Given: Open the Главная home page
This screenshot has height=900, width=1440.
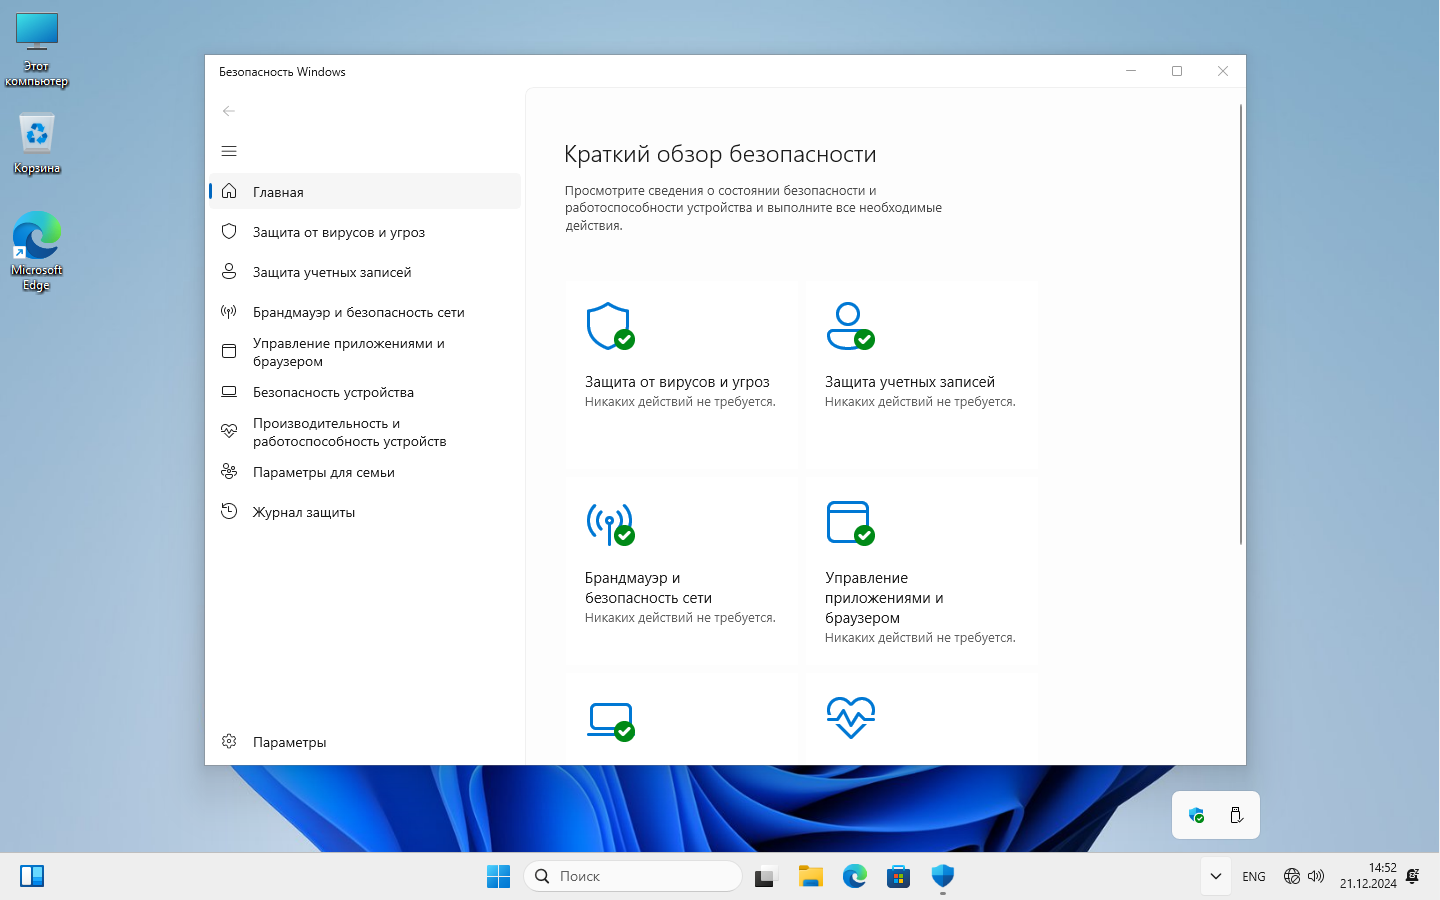Looking at the screenshot, I should point(365,191).
